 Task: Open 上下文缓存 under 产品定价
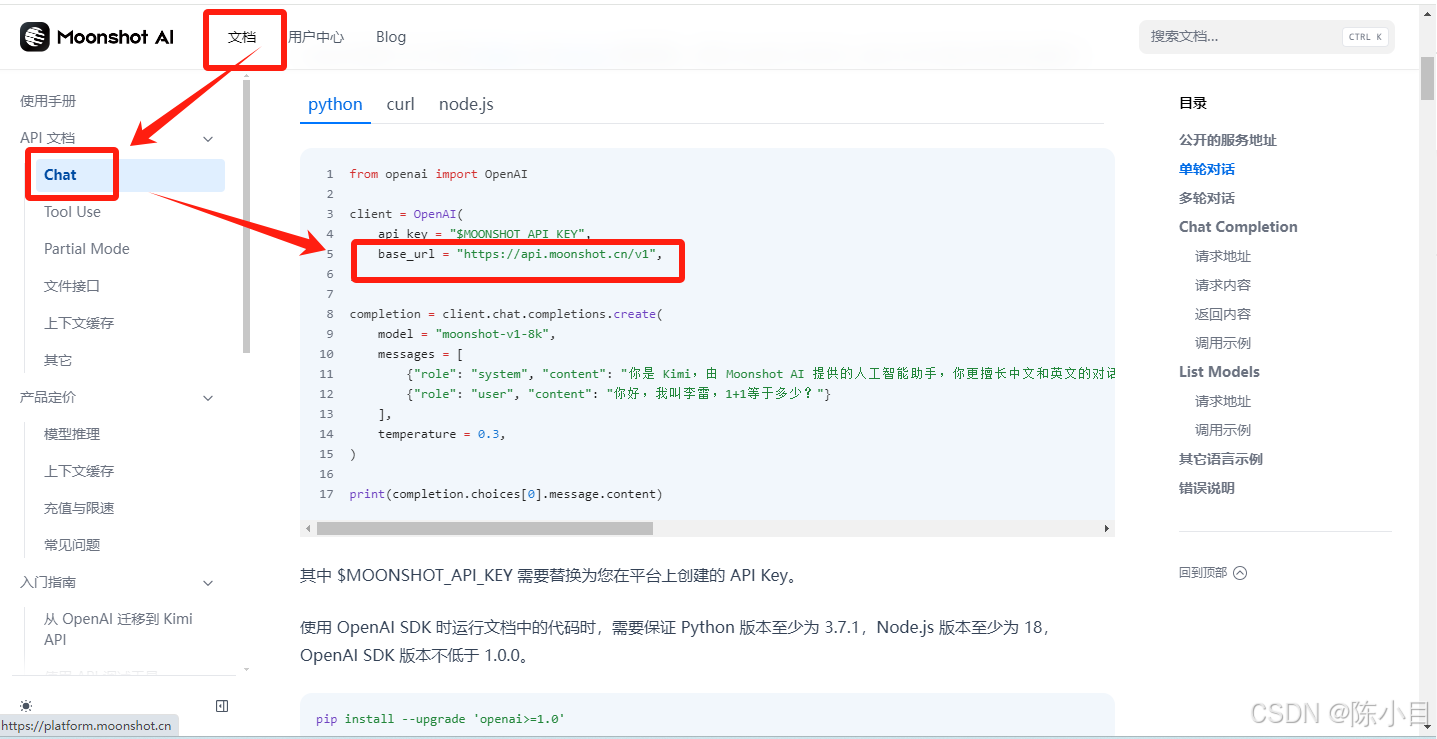[79, 471]
